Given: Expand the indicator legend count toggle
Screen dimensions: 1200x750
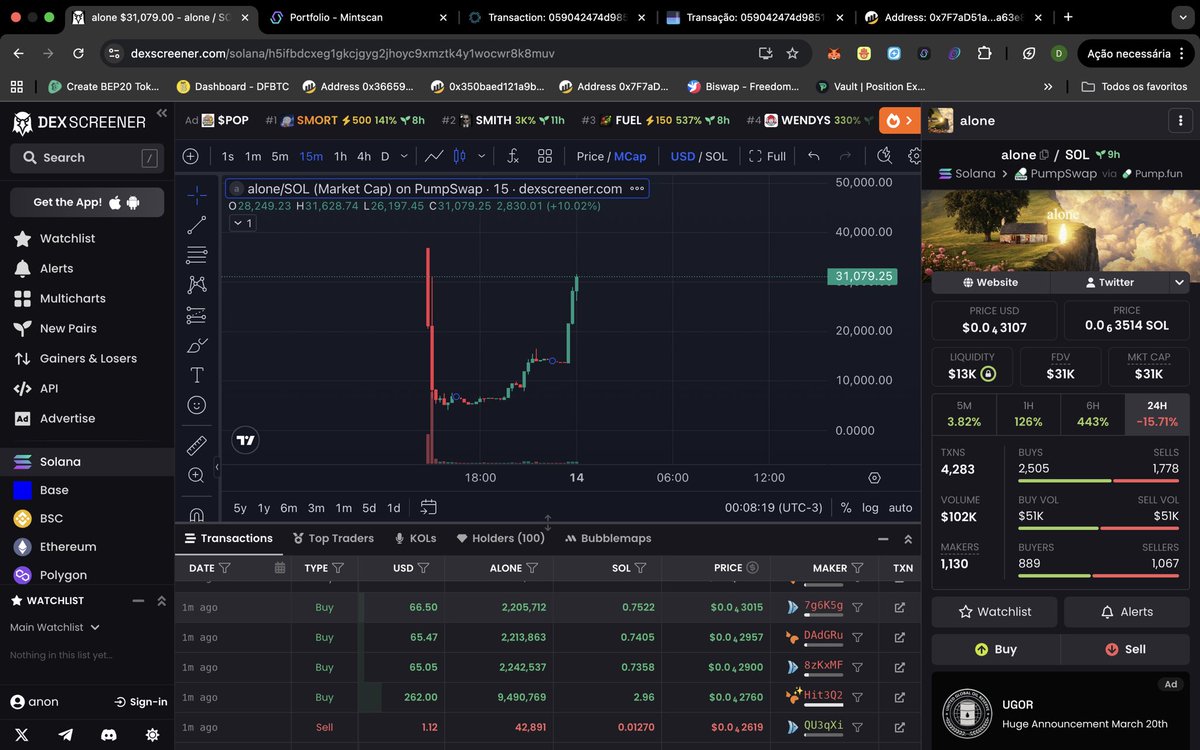Looking at the screenshot, I should pos(242,223).
